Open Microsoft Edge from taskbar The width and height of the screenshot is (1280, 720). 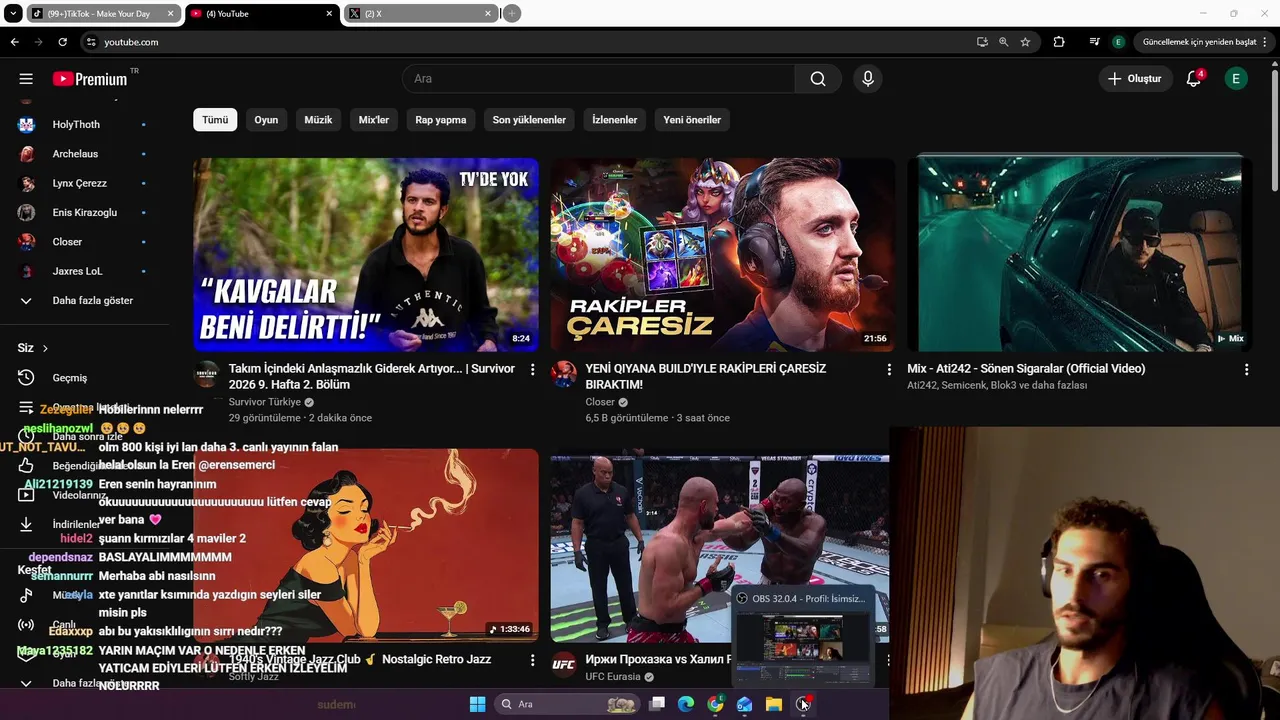(686, 704)
